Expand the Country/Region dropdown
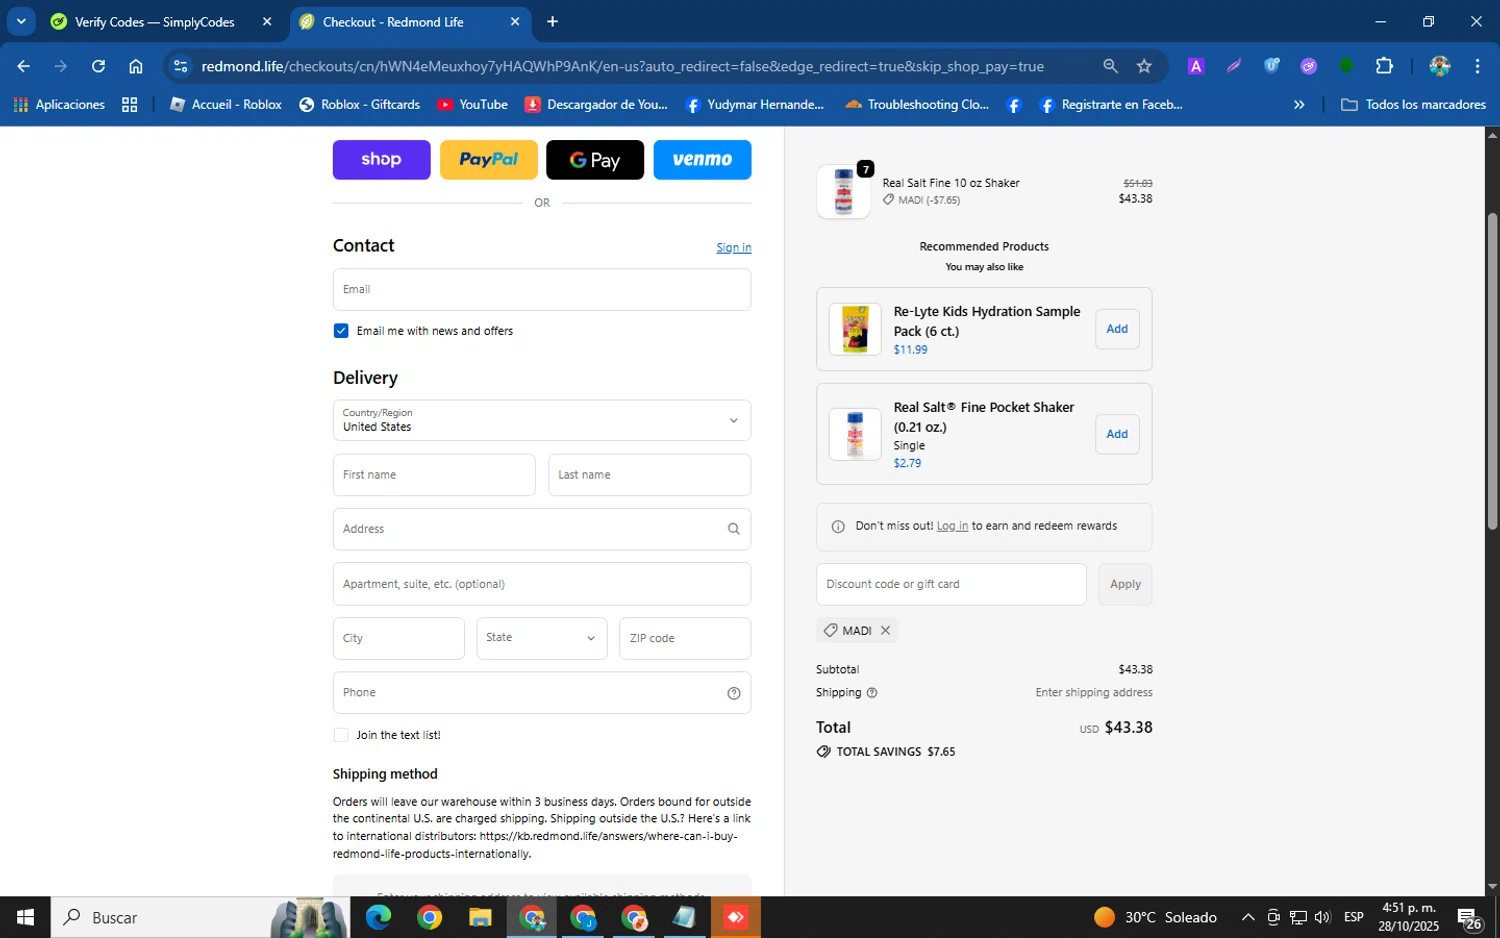Viewport: 1500px width, 938px height. 541,420
